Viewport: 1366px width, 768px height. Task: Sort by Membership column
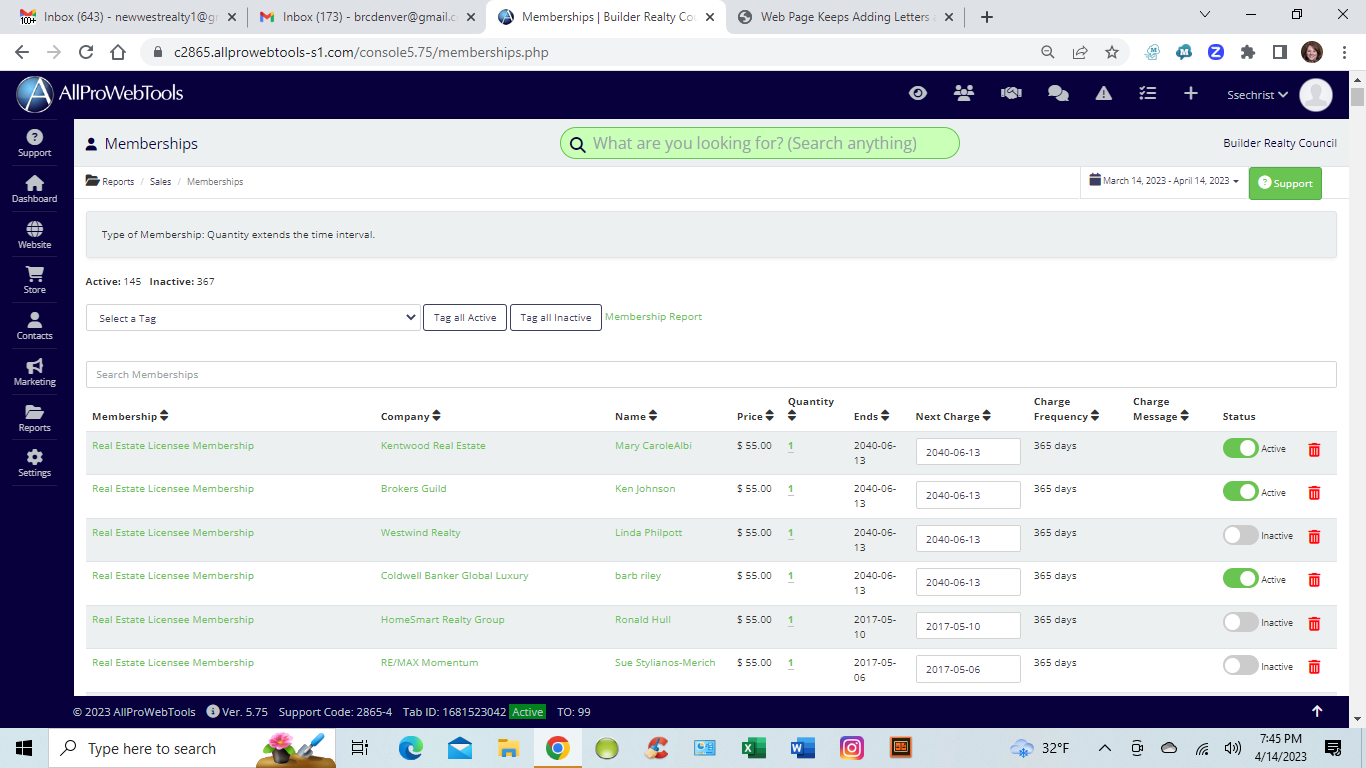tap(130, 416)
